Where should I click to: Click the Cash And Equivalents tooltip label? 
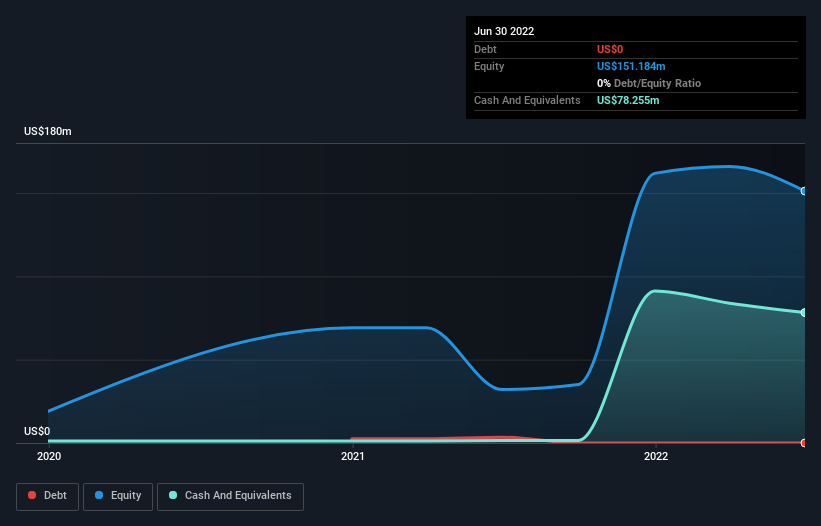[x=527, y=100]
